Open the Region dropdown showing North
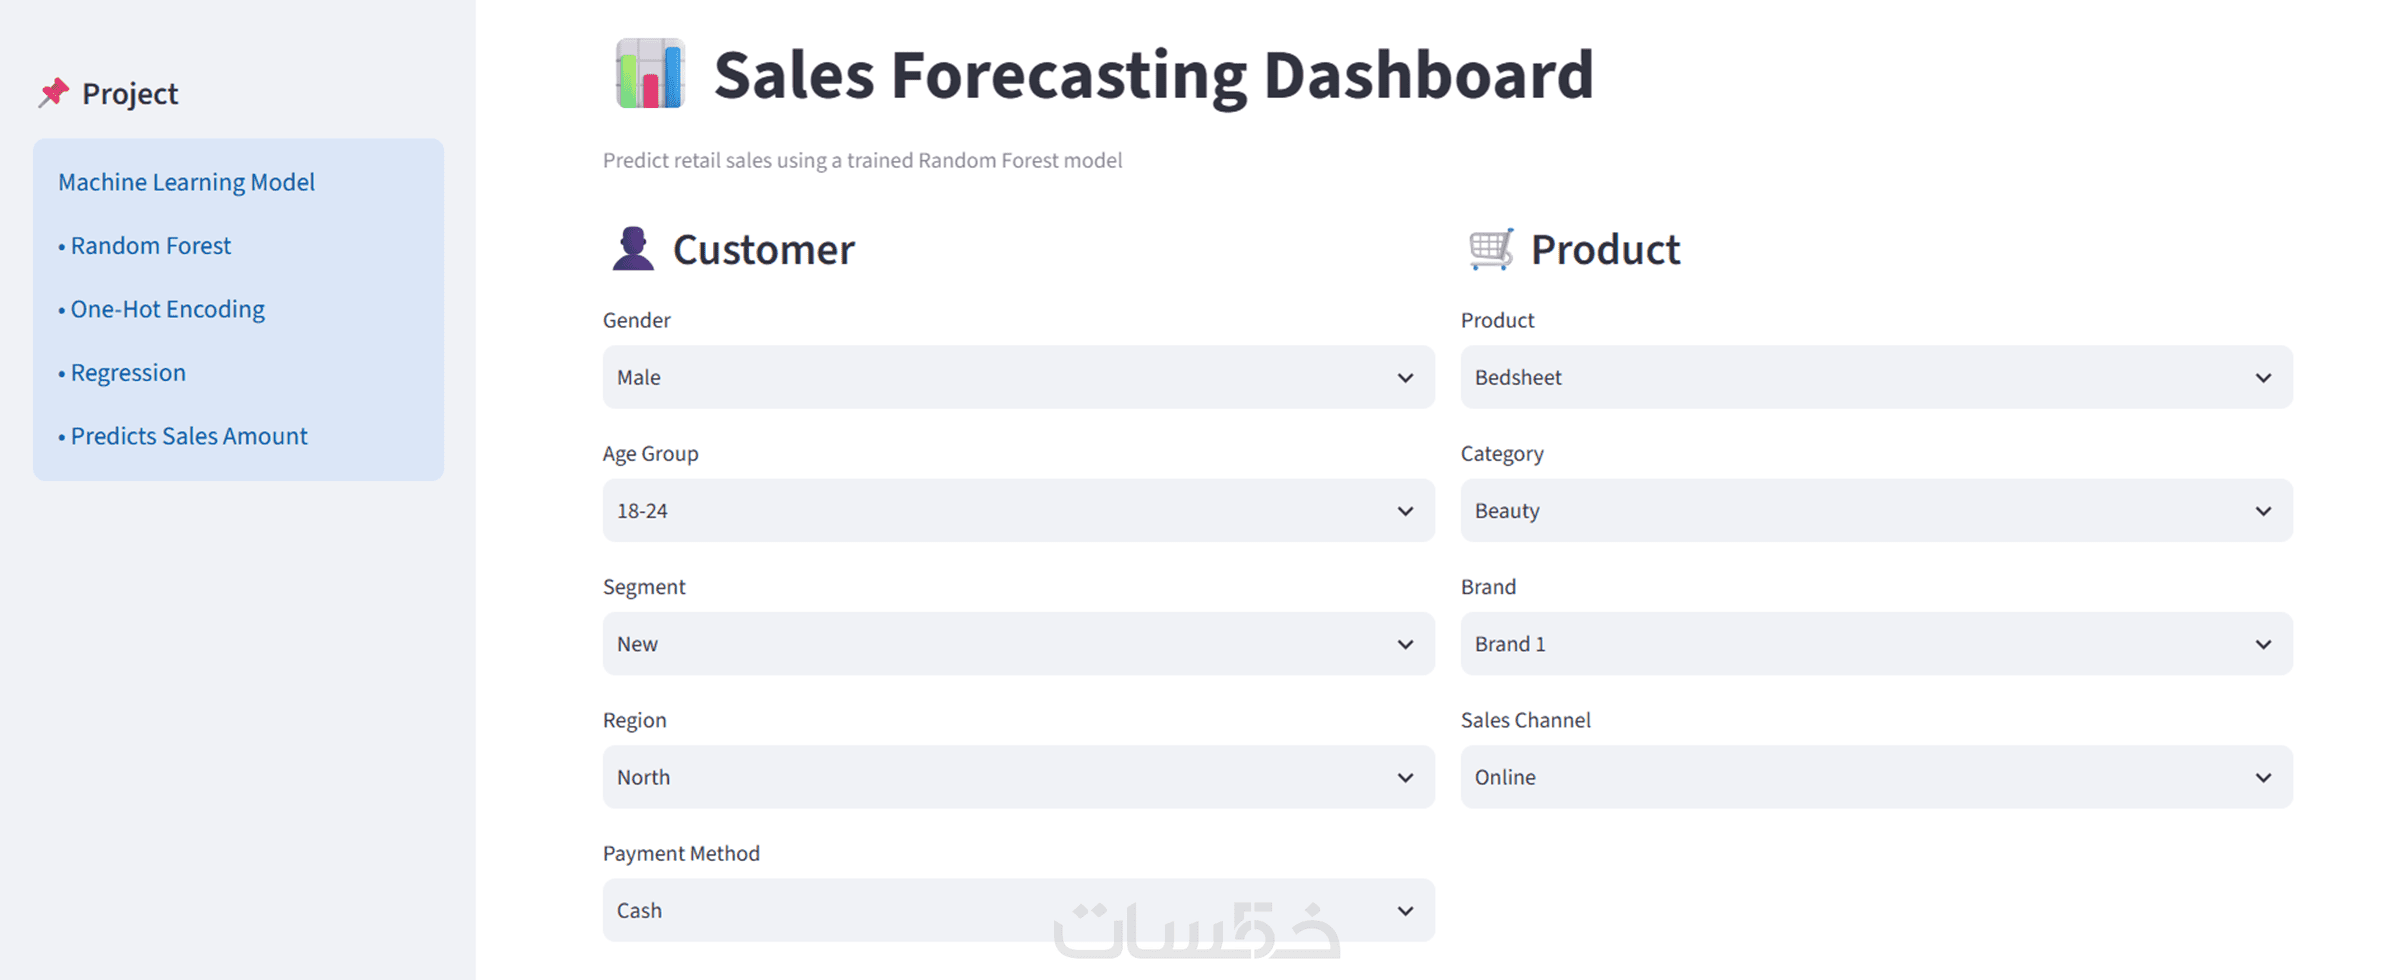The width and height of the screenshot is (2395, 980). click(x=1018, y=777)
